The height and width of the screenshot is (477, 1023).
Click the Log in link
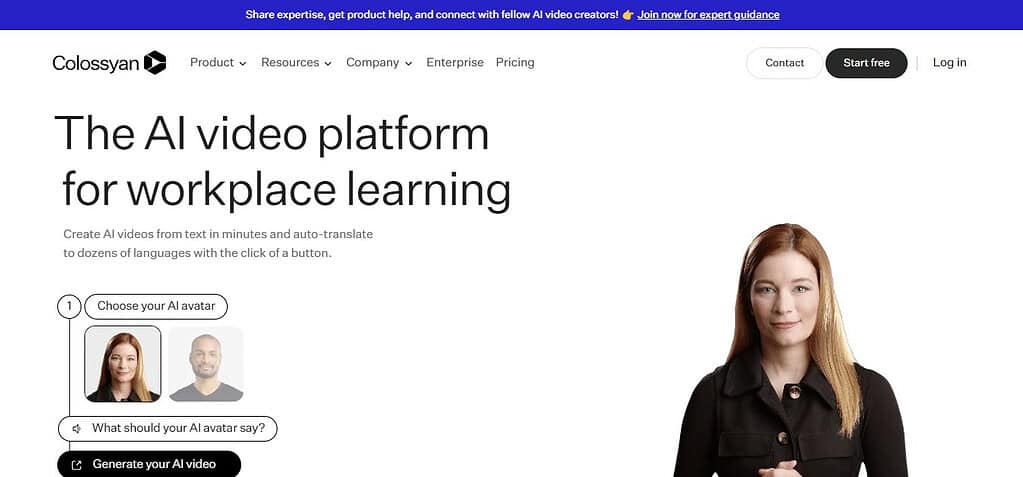[949, 63]
